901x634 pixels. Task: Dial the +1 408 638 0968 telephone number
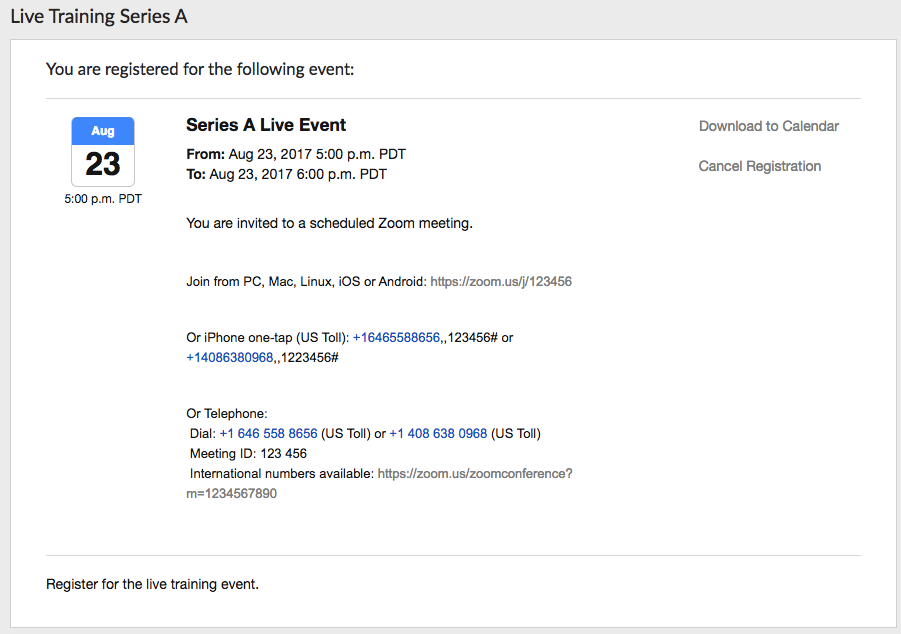438,434
